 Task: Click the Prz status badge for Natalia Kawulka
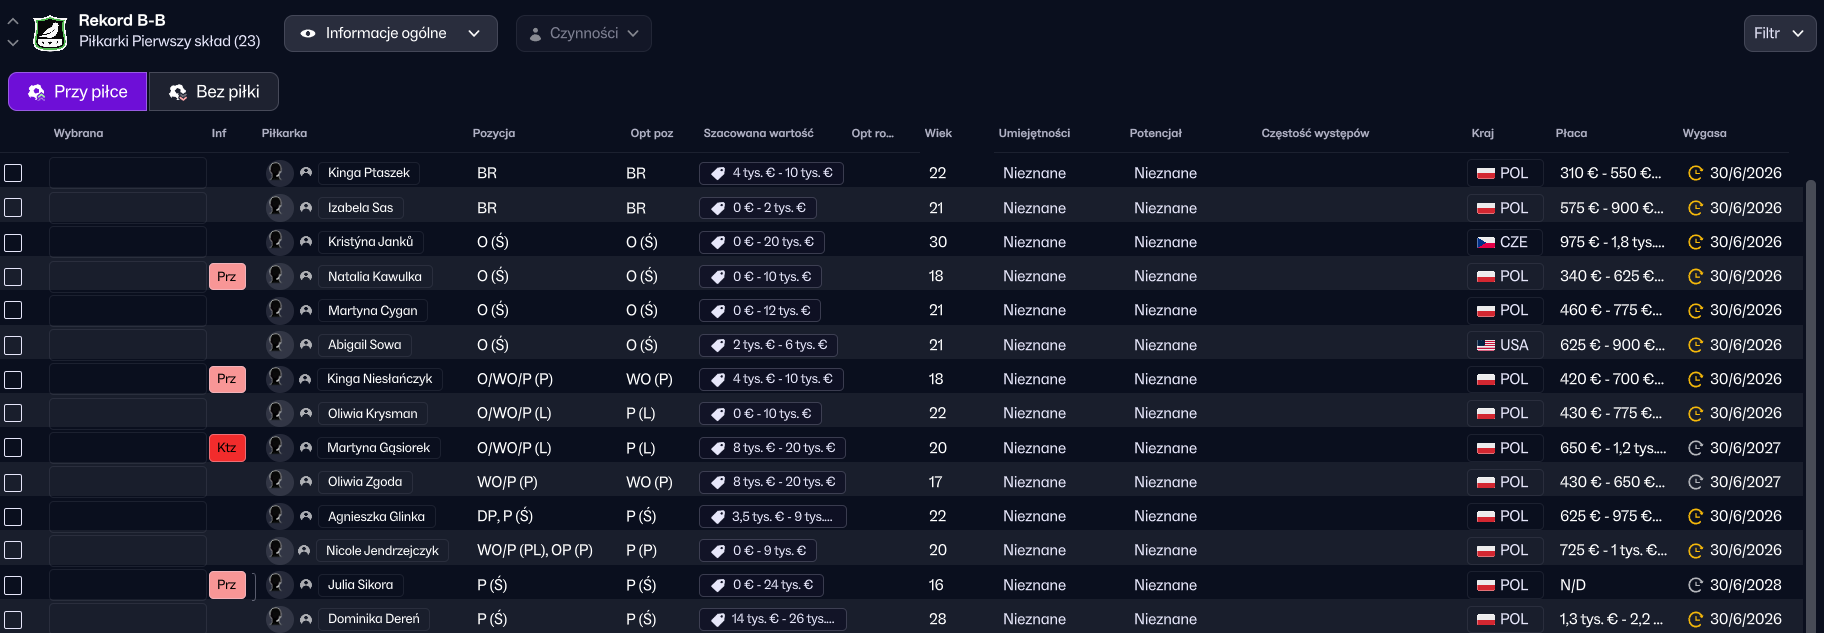coord(227,277)
